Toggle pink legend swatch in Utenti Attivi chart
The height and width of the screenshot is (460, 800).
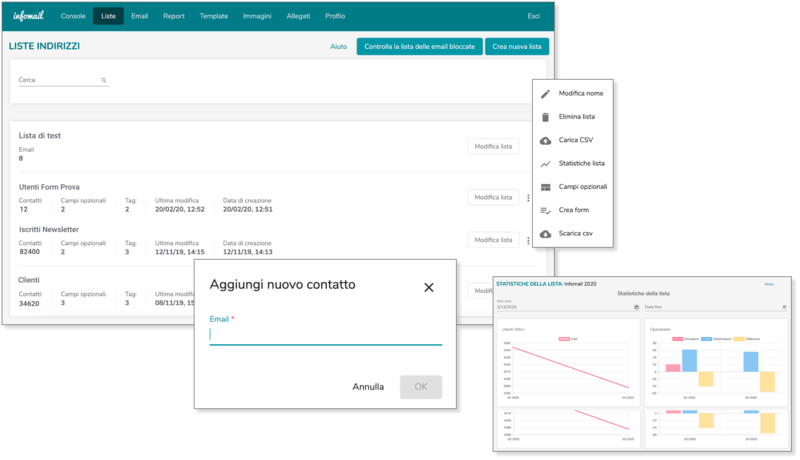[x=564, y=339]
